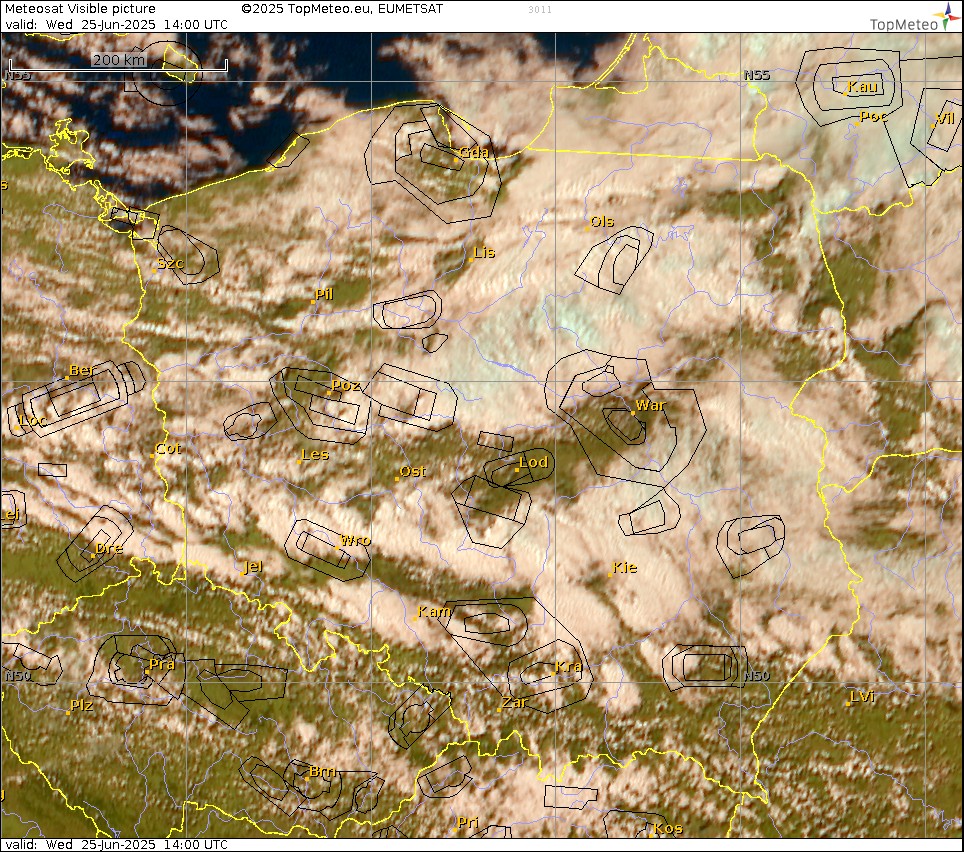The width and height of the screenshot is (964, 852).
Task: Click the TopMeteo logo
Action: tap(914, 18)
